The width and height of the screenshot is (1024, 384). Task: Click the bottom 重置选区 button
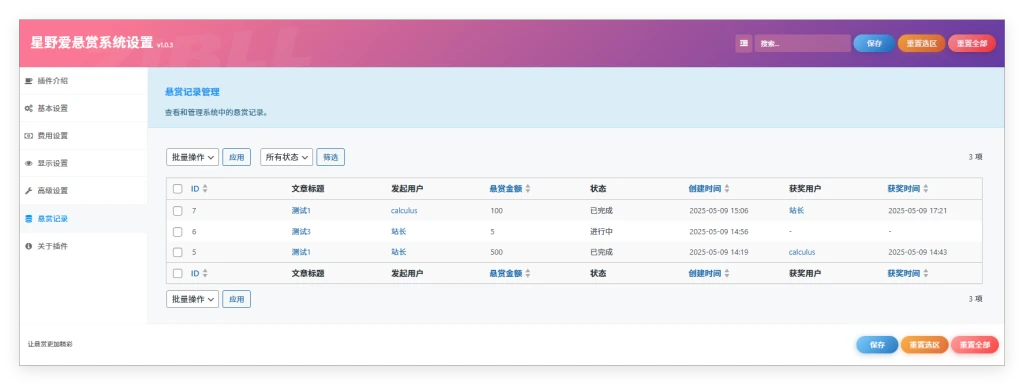point(925,345)
